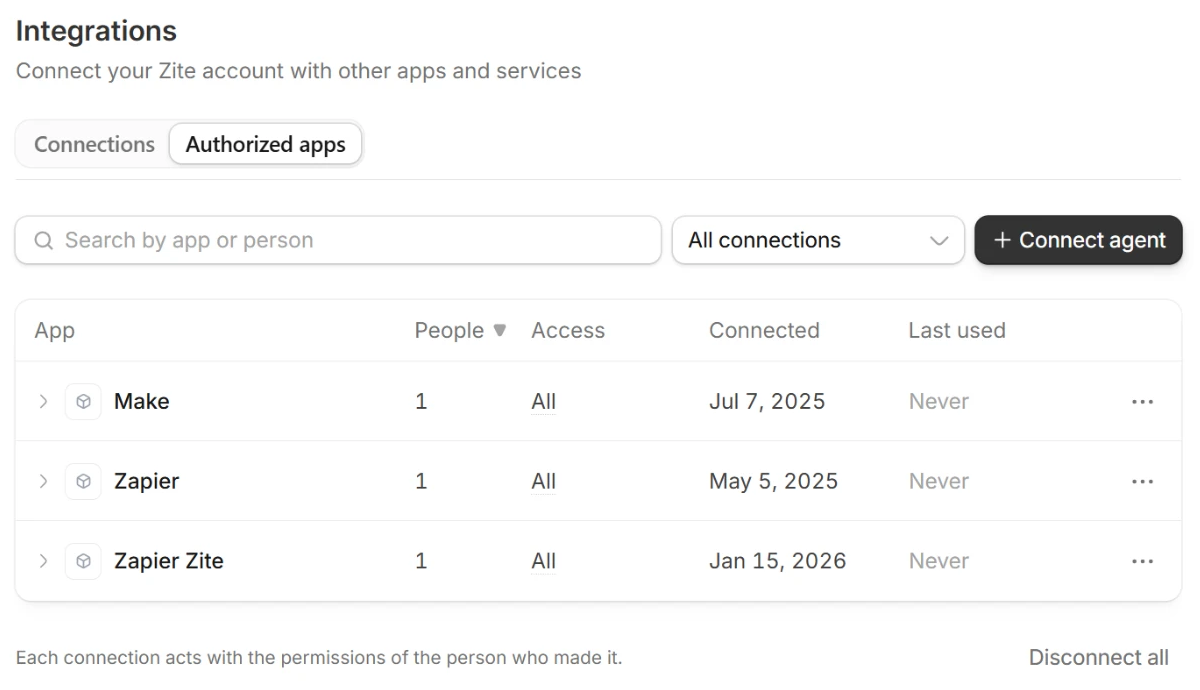Click the Connect agent button
Viewport: 1200px width, 690px height.
pos(1078,240)
